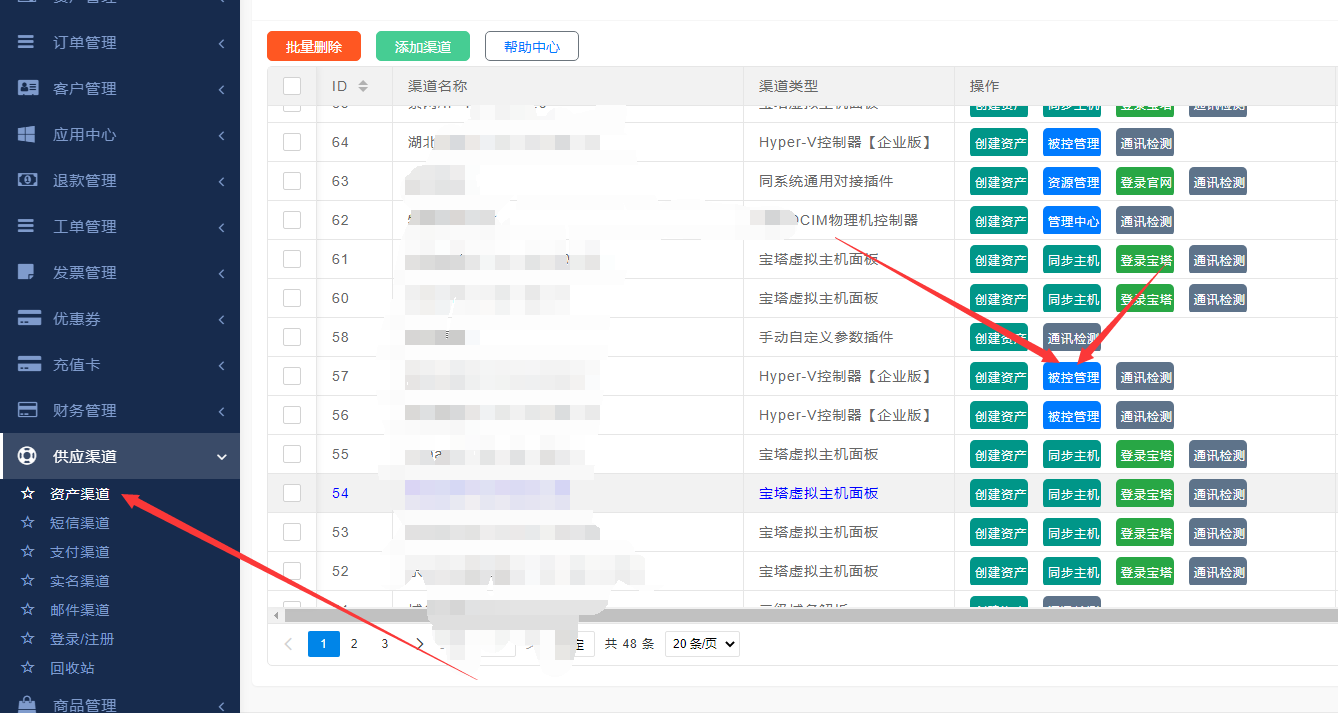This screenshot has width=1338, height=713.
Task: Click the 财务管理 credit card icon
Action: [28, 410]
